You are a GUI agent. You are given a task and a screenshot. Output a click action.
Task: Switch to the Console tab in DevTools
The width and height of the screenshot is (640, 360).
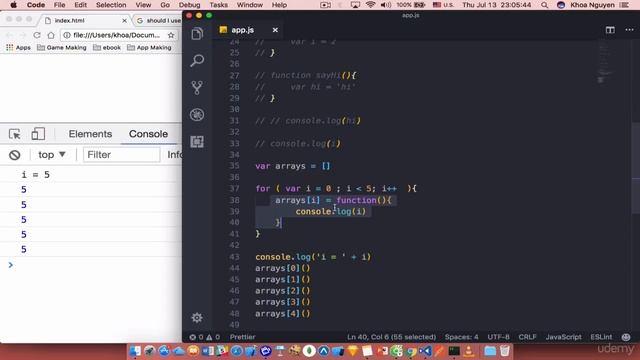pos(148,134)
